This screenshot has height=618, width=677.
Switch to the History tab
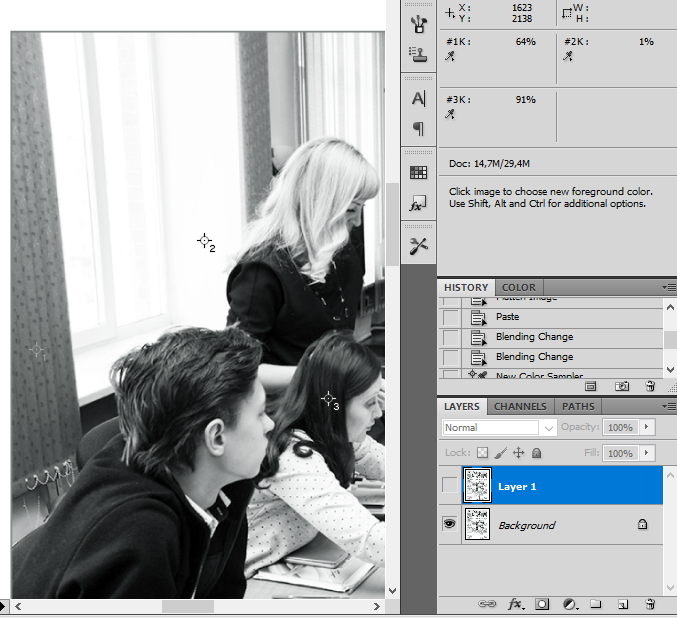(466, 288)
